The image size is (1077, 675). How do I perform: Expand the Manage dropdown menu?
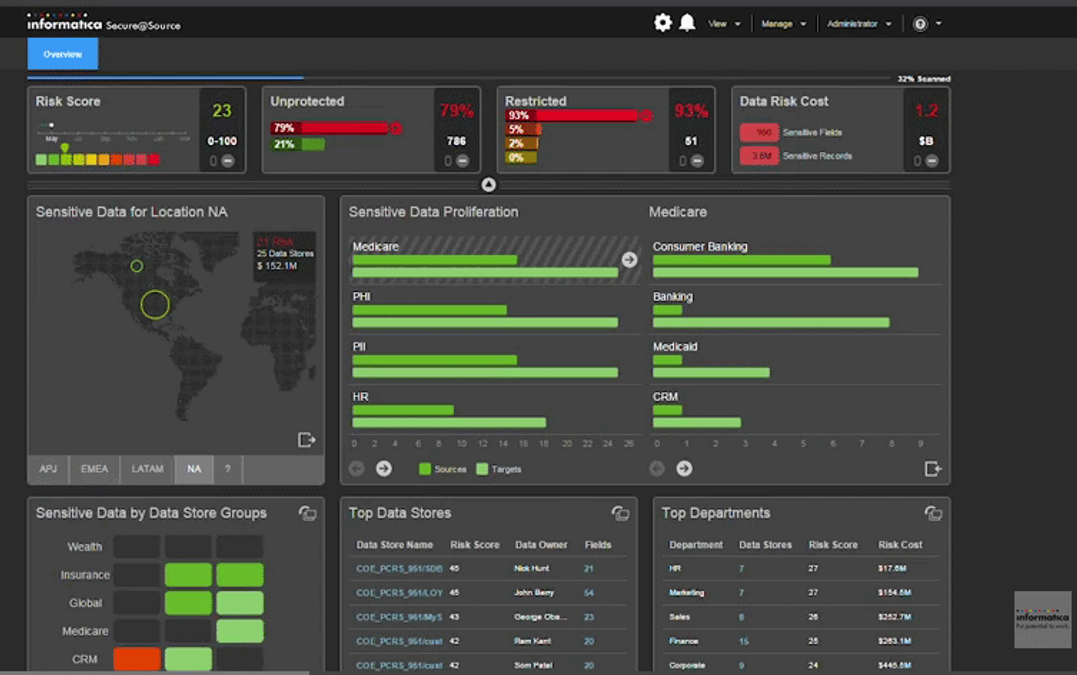point(783,24)
